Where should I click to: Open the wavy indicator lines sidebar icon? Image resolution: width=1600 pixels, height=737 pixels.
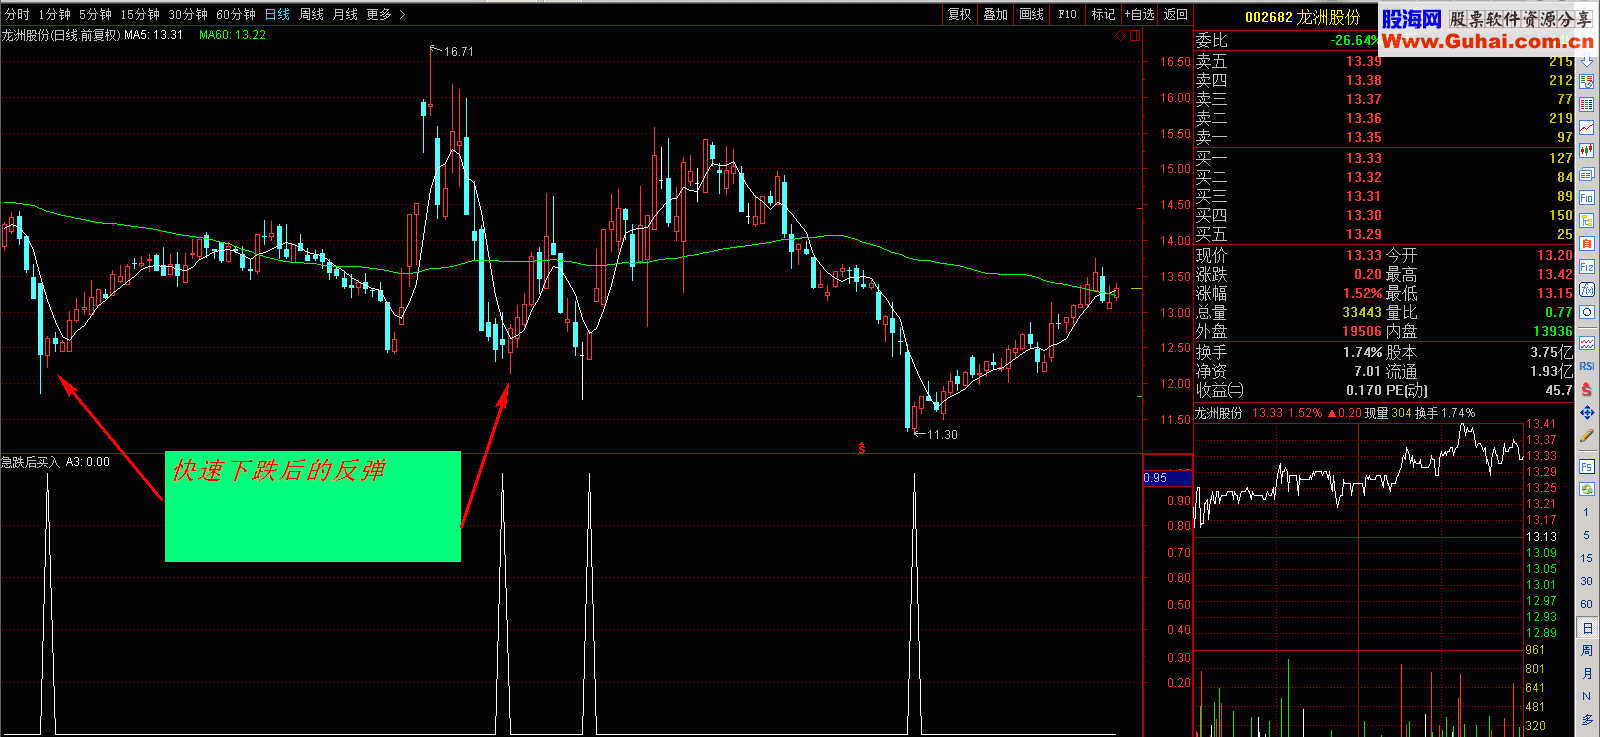pos(1587,344)
